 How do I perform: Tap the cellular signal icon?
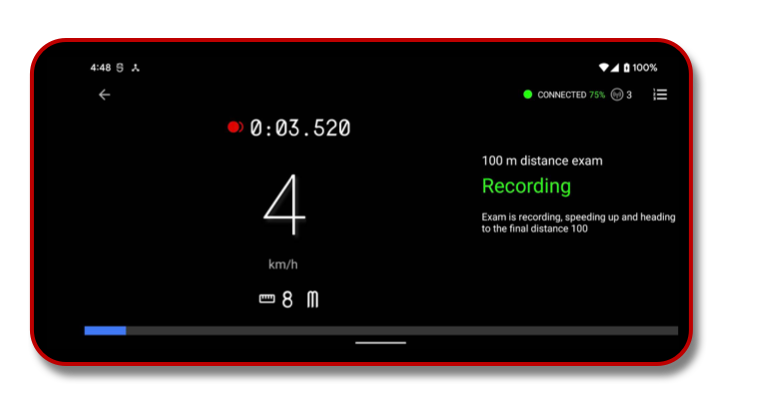(615, 67)
